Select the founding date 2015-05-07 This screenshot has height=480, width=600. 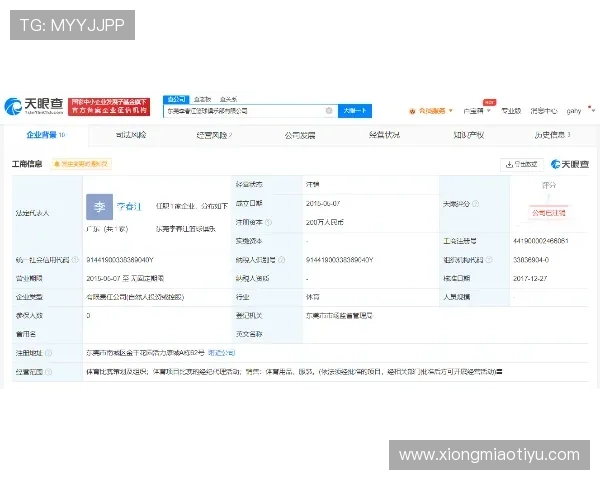tap(323, 204)
